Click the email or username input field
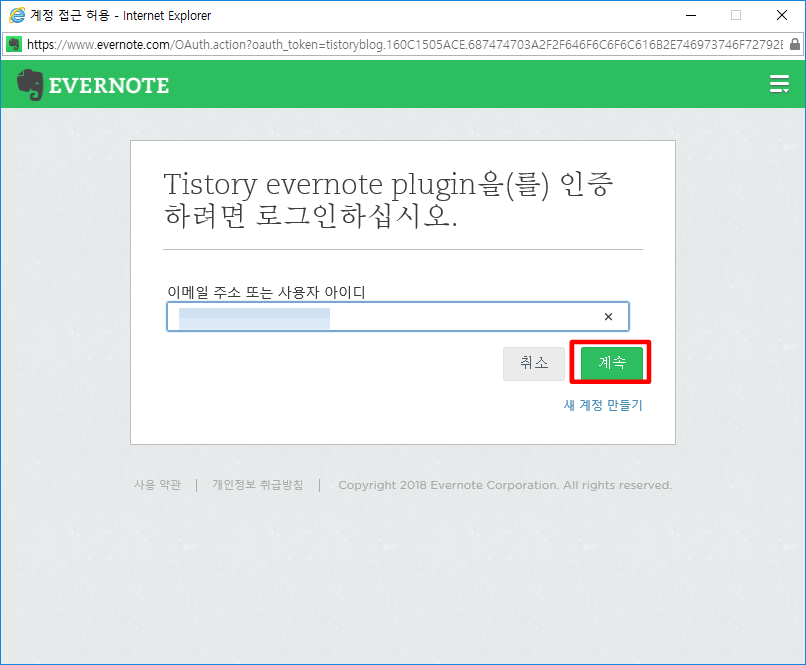This screenshot has height=665, width=806. [397, 317]
